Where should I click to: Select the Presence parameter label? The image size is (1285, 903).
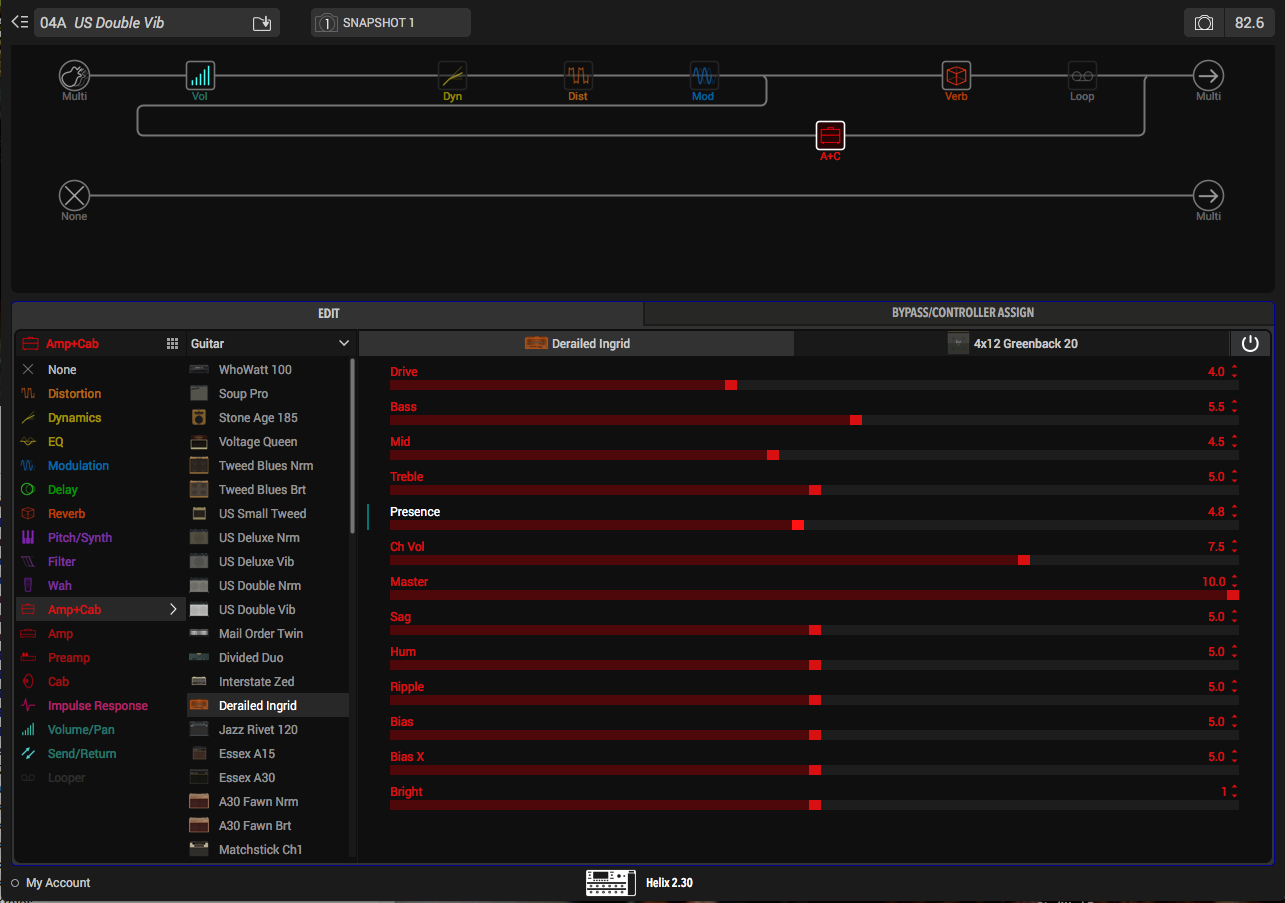tap(415, 512)
